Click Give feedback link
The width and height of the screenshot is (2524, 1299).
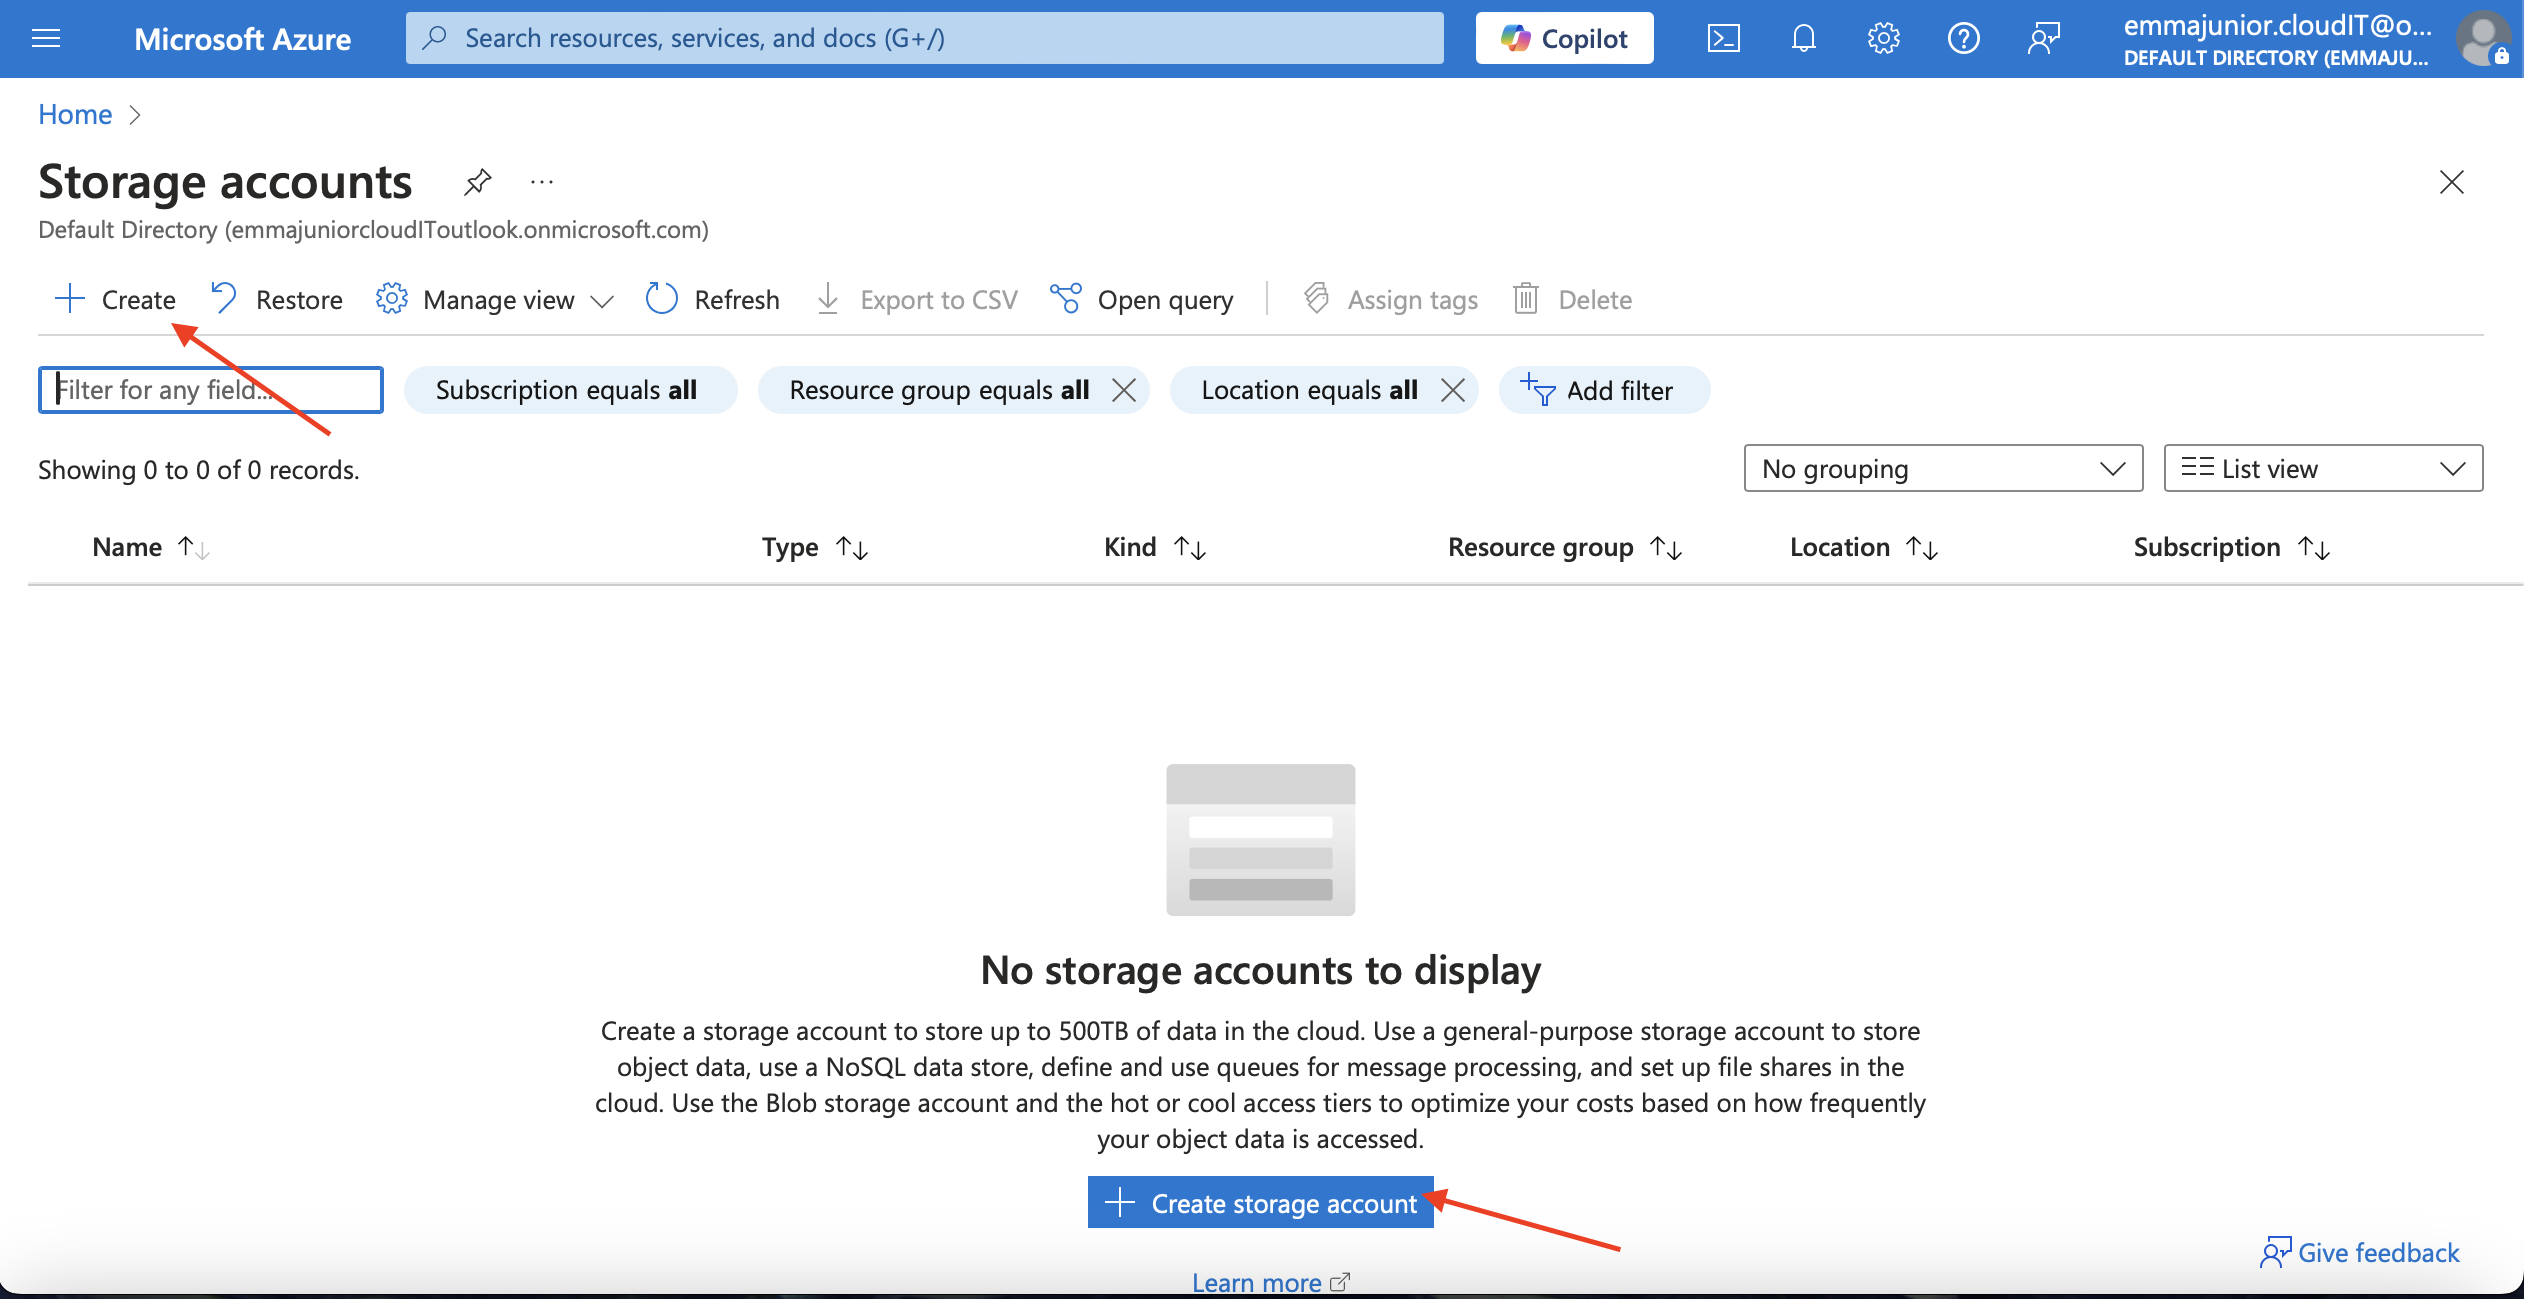tap(2360, 1252)
